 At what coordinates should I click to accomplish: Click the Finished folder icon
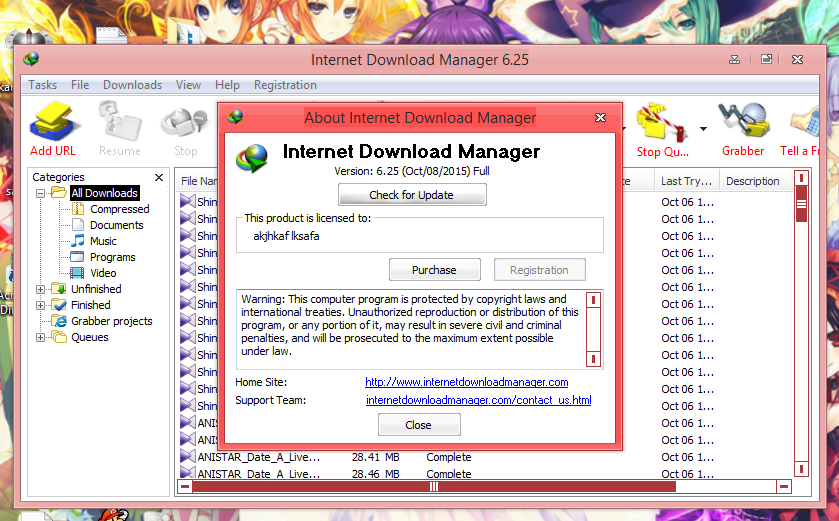[59, 305]
